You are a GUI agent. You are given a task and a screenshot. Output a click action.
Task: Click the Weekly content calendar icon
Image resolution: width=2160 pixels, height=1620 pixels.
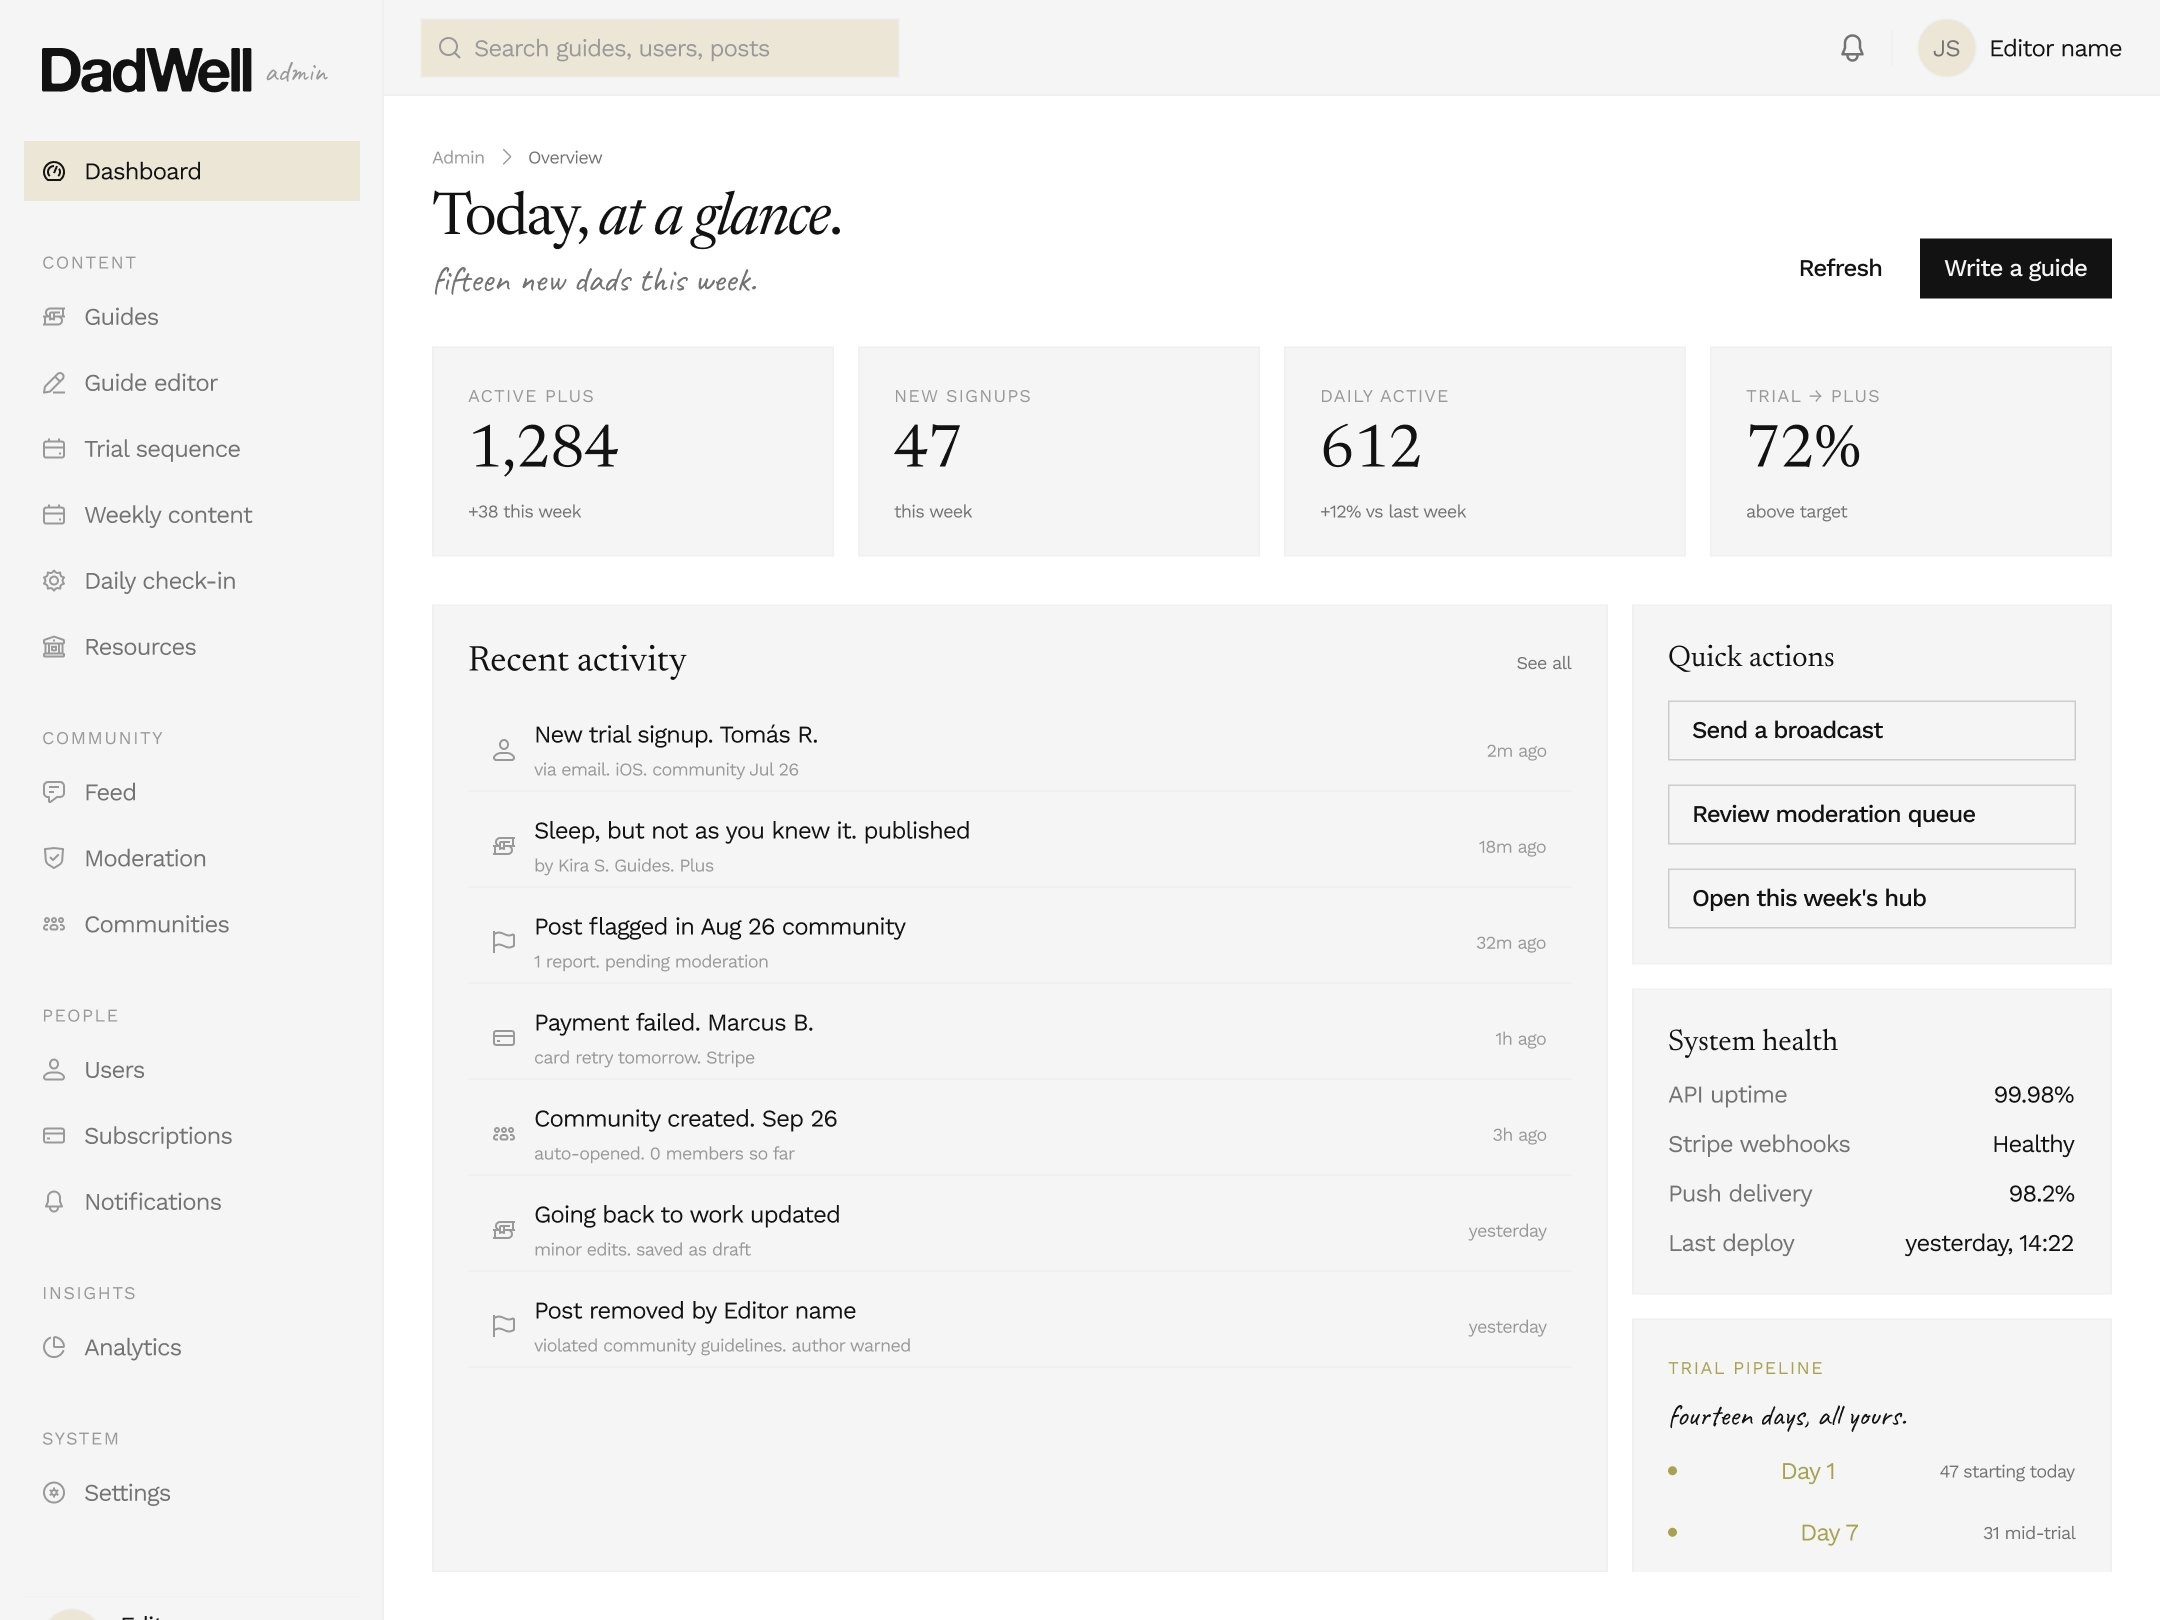(54, 515)
